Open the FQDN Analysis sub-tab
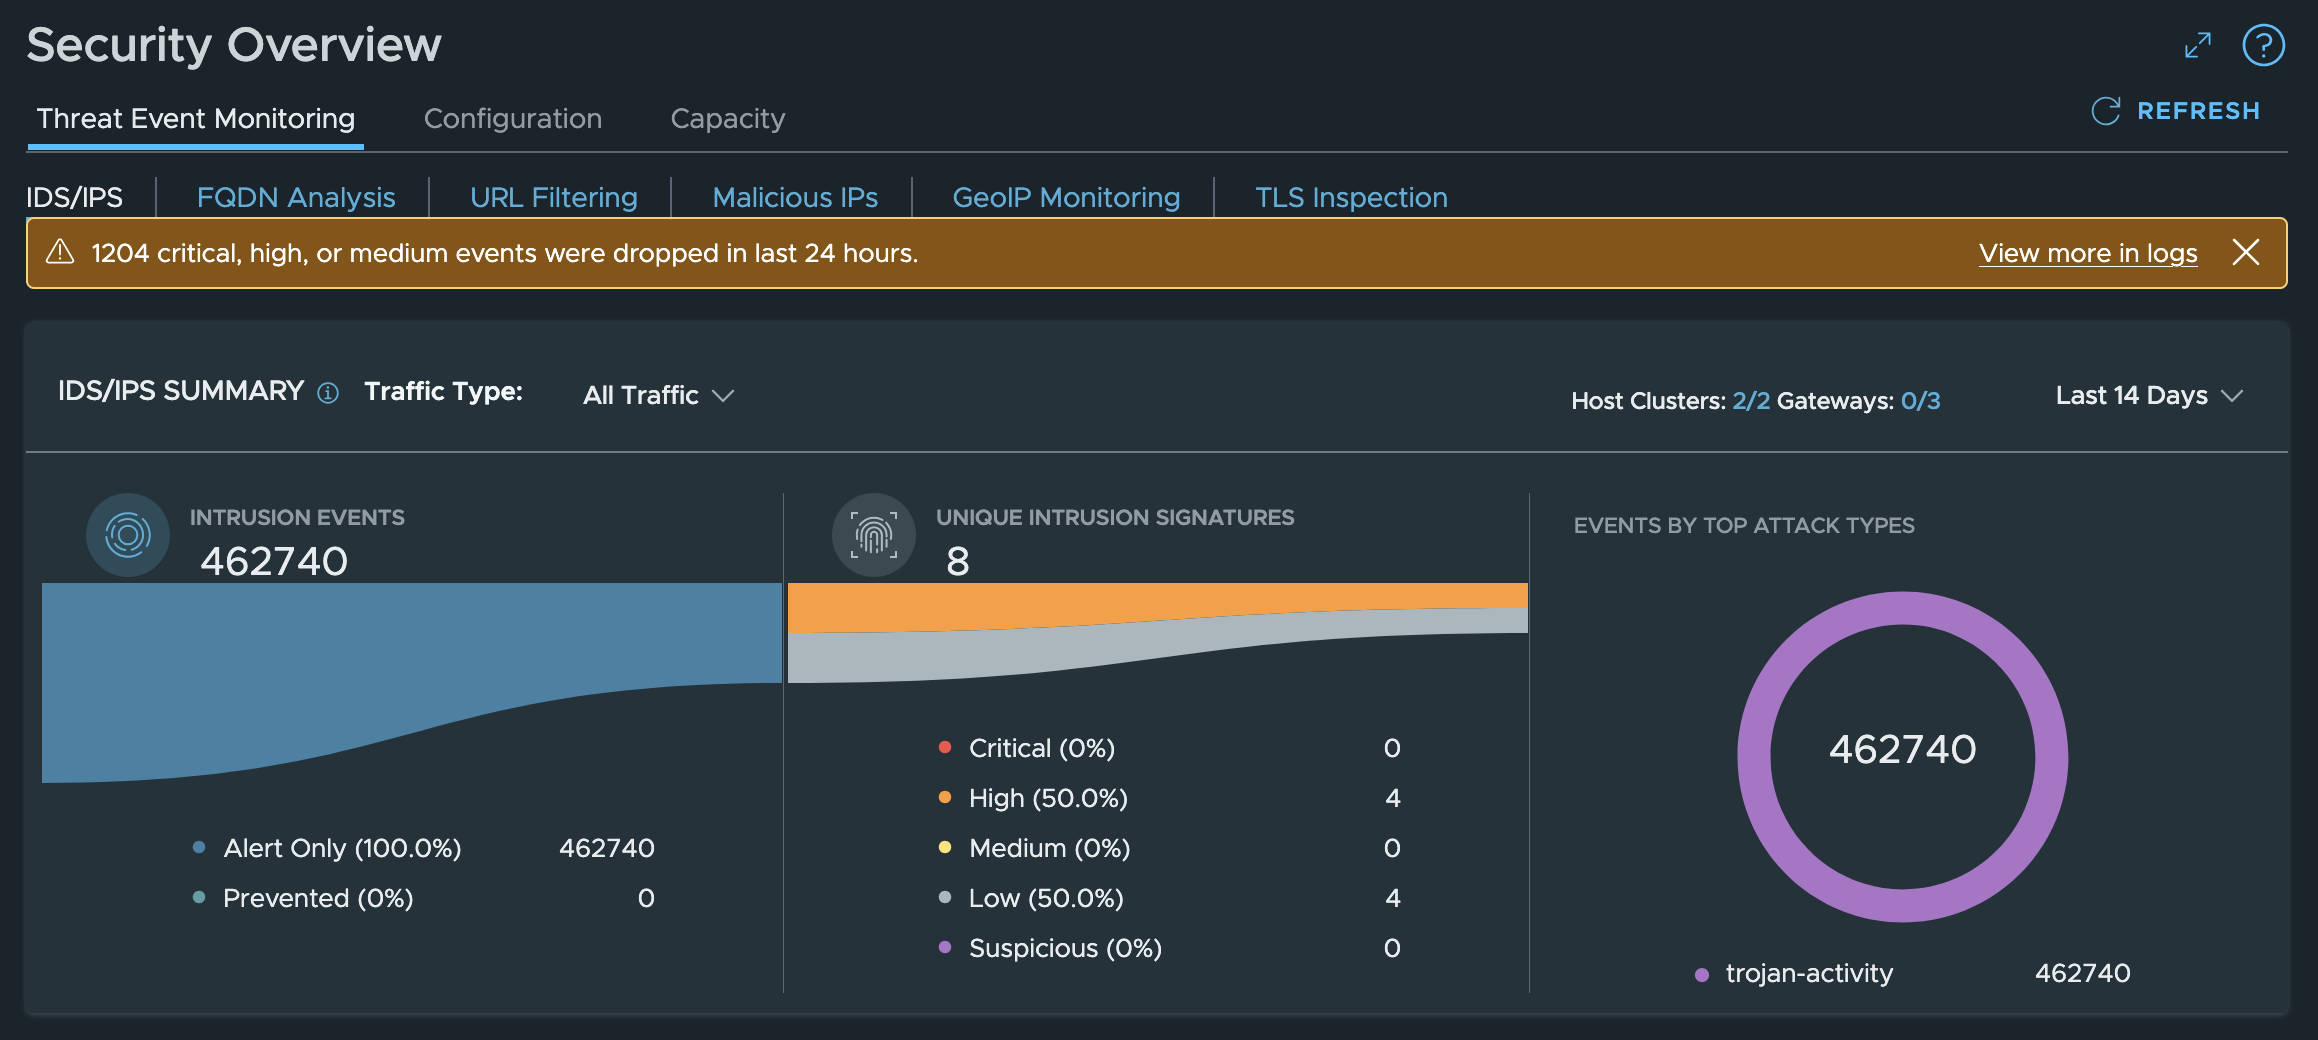This screenshot has width=2318, height=1040. point(296,197)
